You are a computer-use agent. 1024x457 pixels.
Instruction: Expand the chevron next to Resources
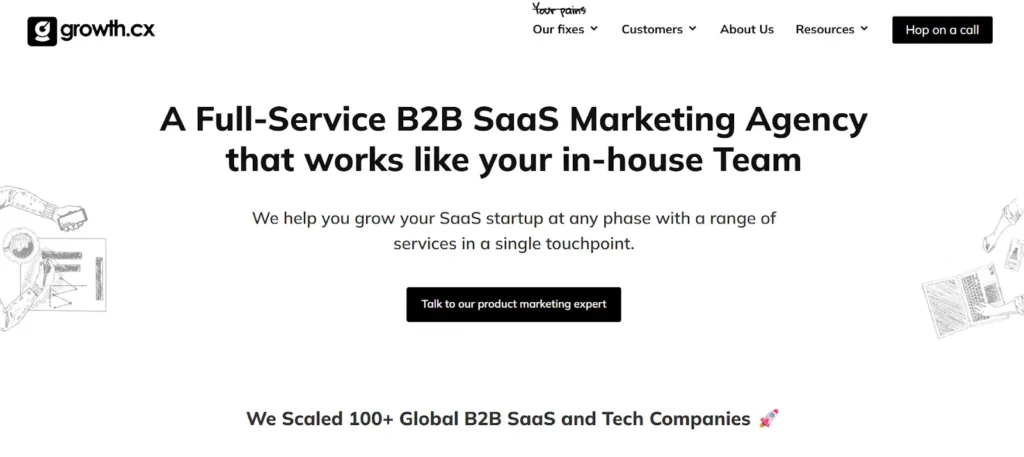tap(864, 29)
